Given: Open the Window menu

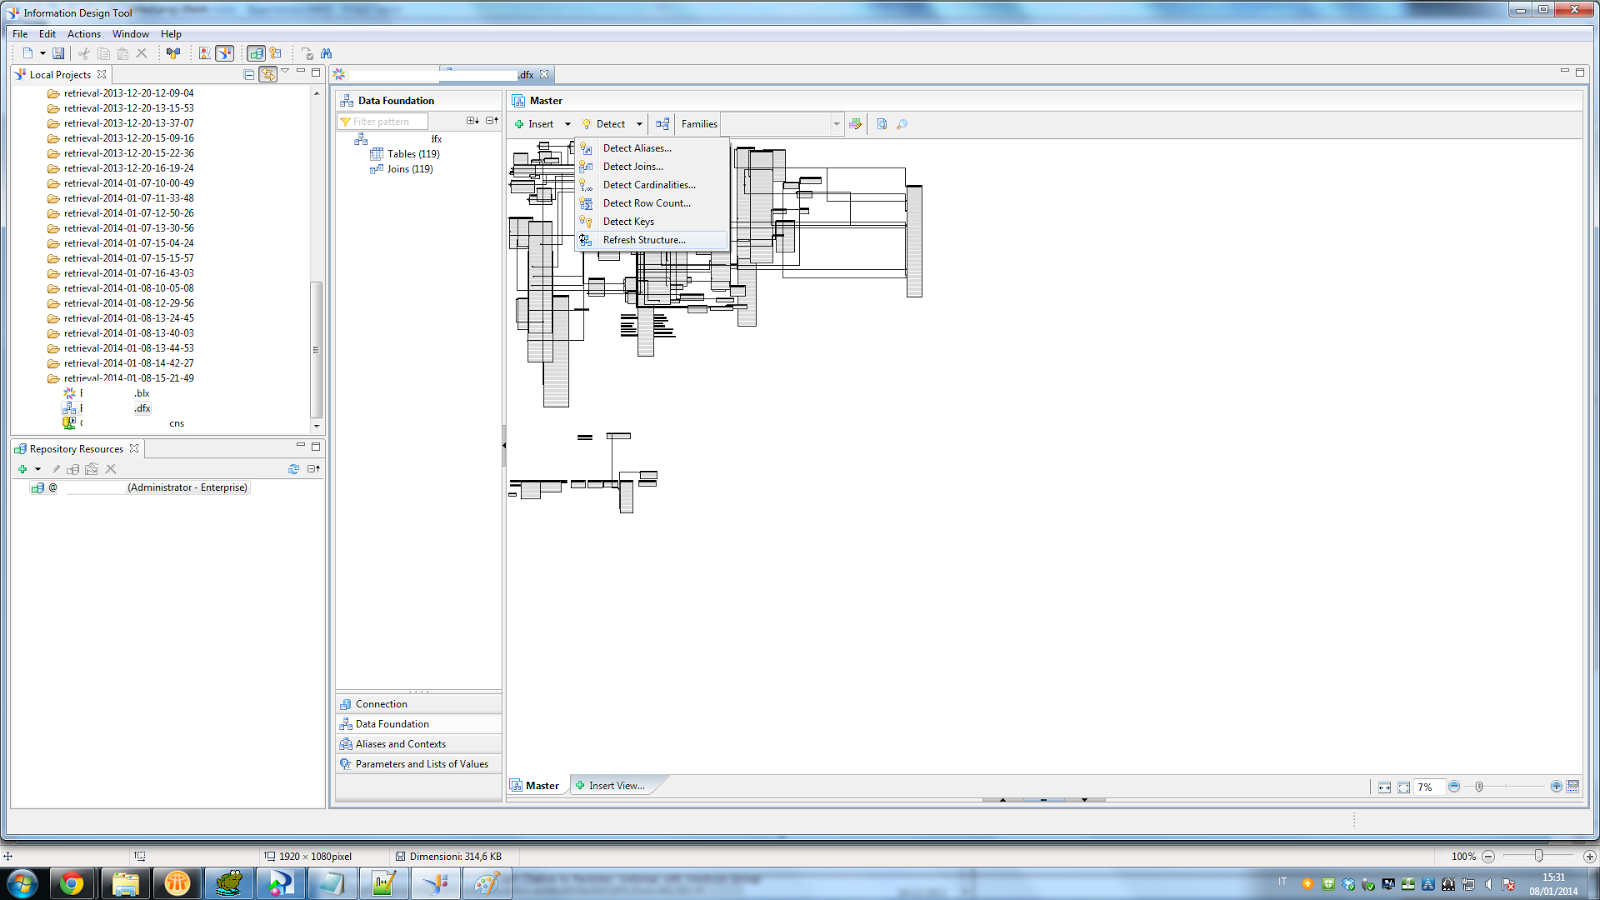Looking at the screenshot, I should tap(130, 34).
